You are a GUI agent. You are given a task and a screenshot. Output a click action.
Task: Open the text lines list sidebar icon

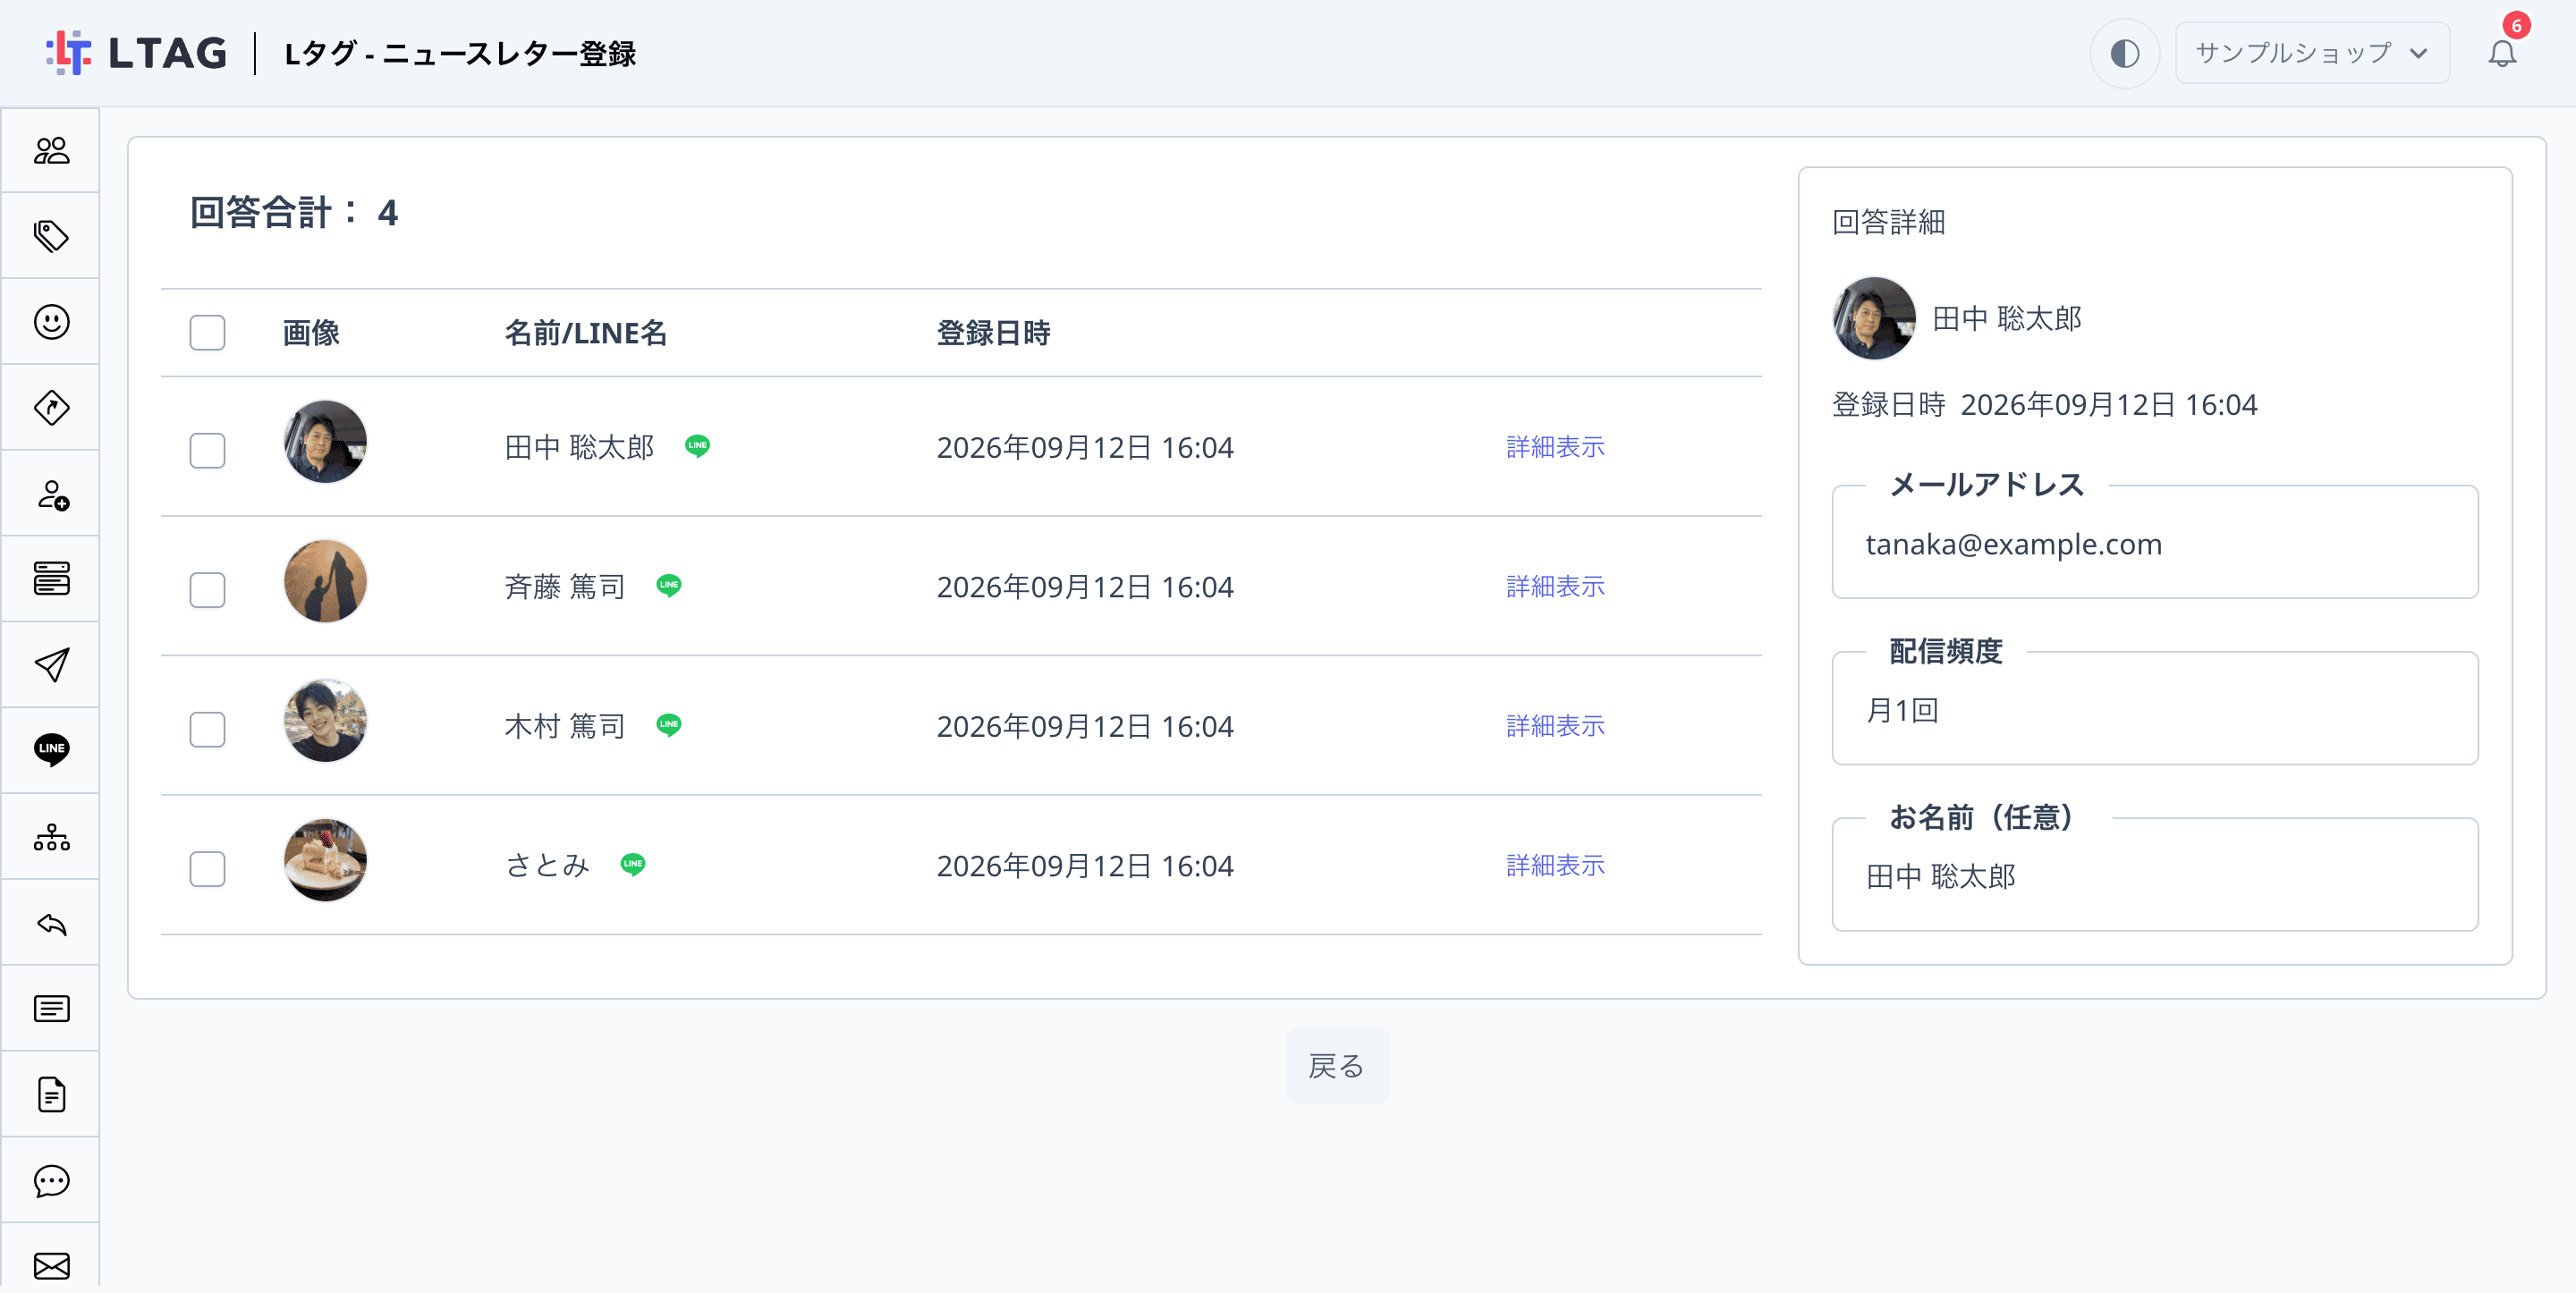51,1008
